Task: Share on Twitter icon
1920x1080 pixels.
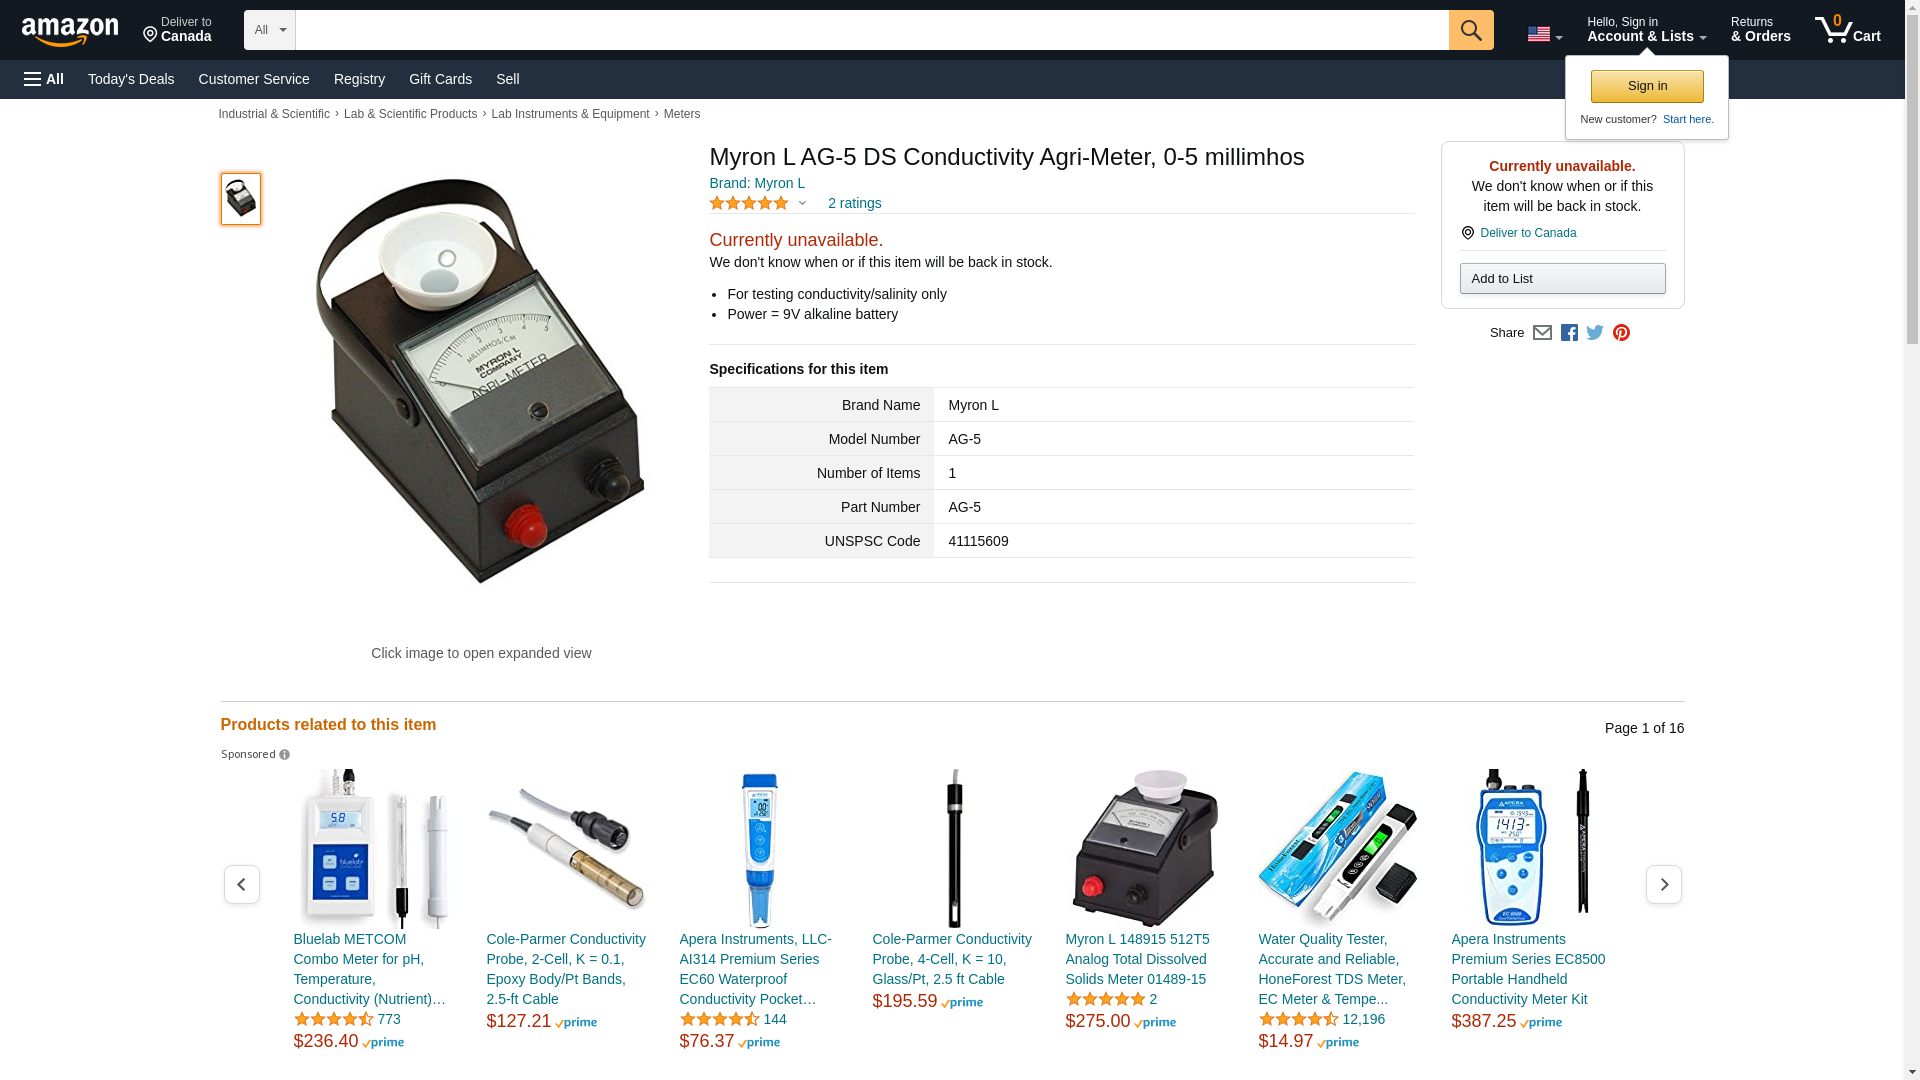Action: click(1595, 333)
